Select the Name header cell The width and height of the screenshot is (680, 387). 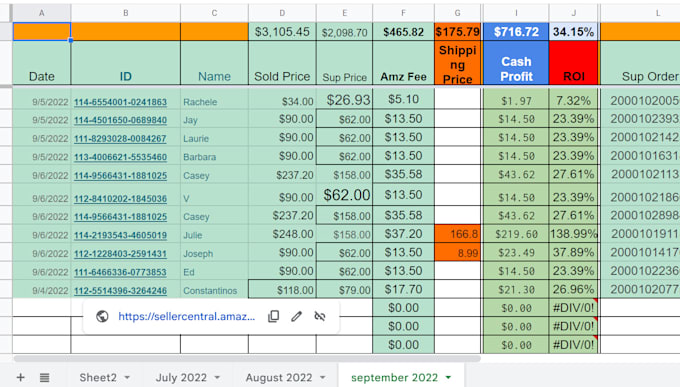(214, 63)
